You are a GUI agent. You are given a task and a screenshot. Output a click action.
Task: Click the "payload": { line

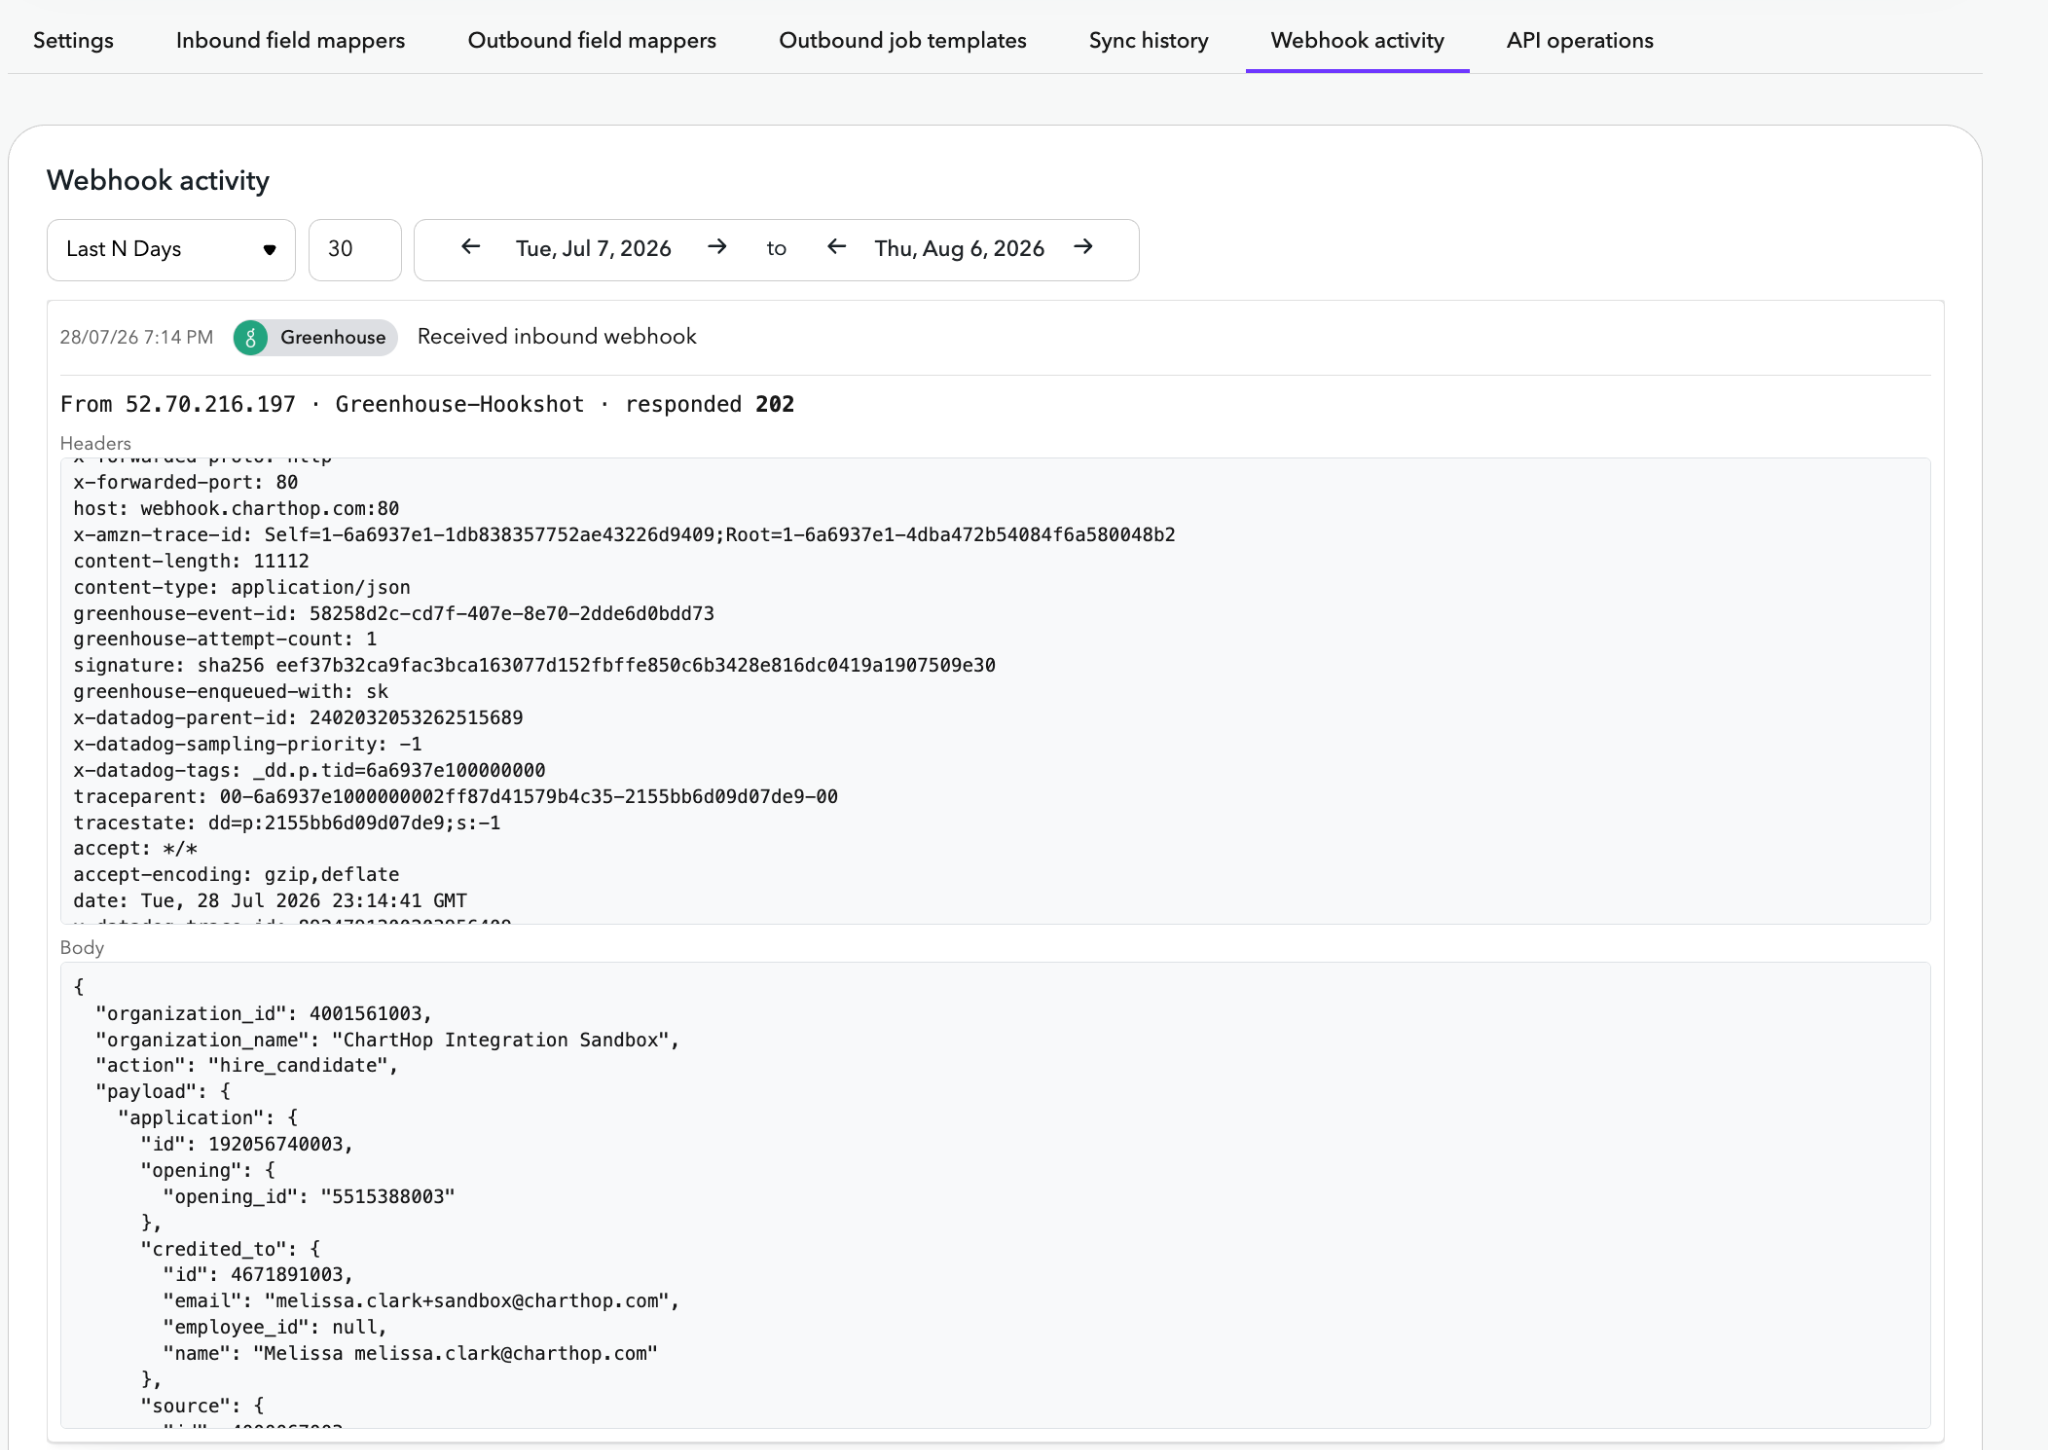pyautogui.click(x=163, y=1091)
